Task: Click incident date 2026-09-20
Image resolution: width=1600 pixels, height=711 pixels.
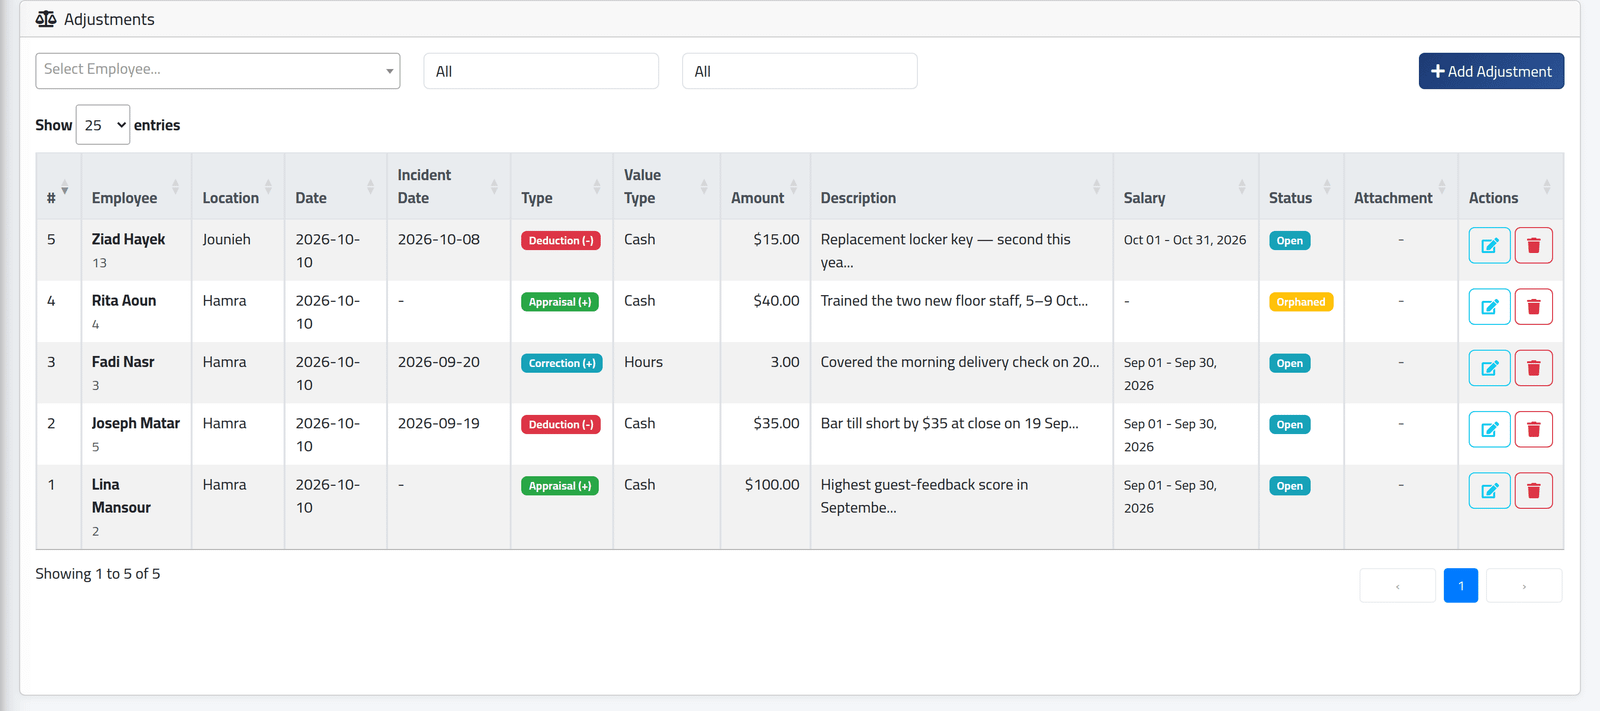Action: (x=439, y=362)
